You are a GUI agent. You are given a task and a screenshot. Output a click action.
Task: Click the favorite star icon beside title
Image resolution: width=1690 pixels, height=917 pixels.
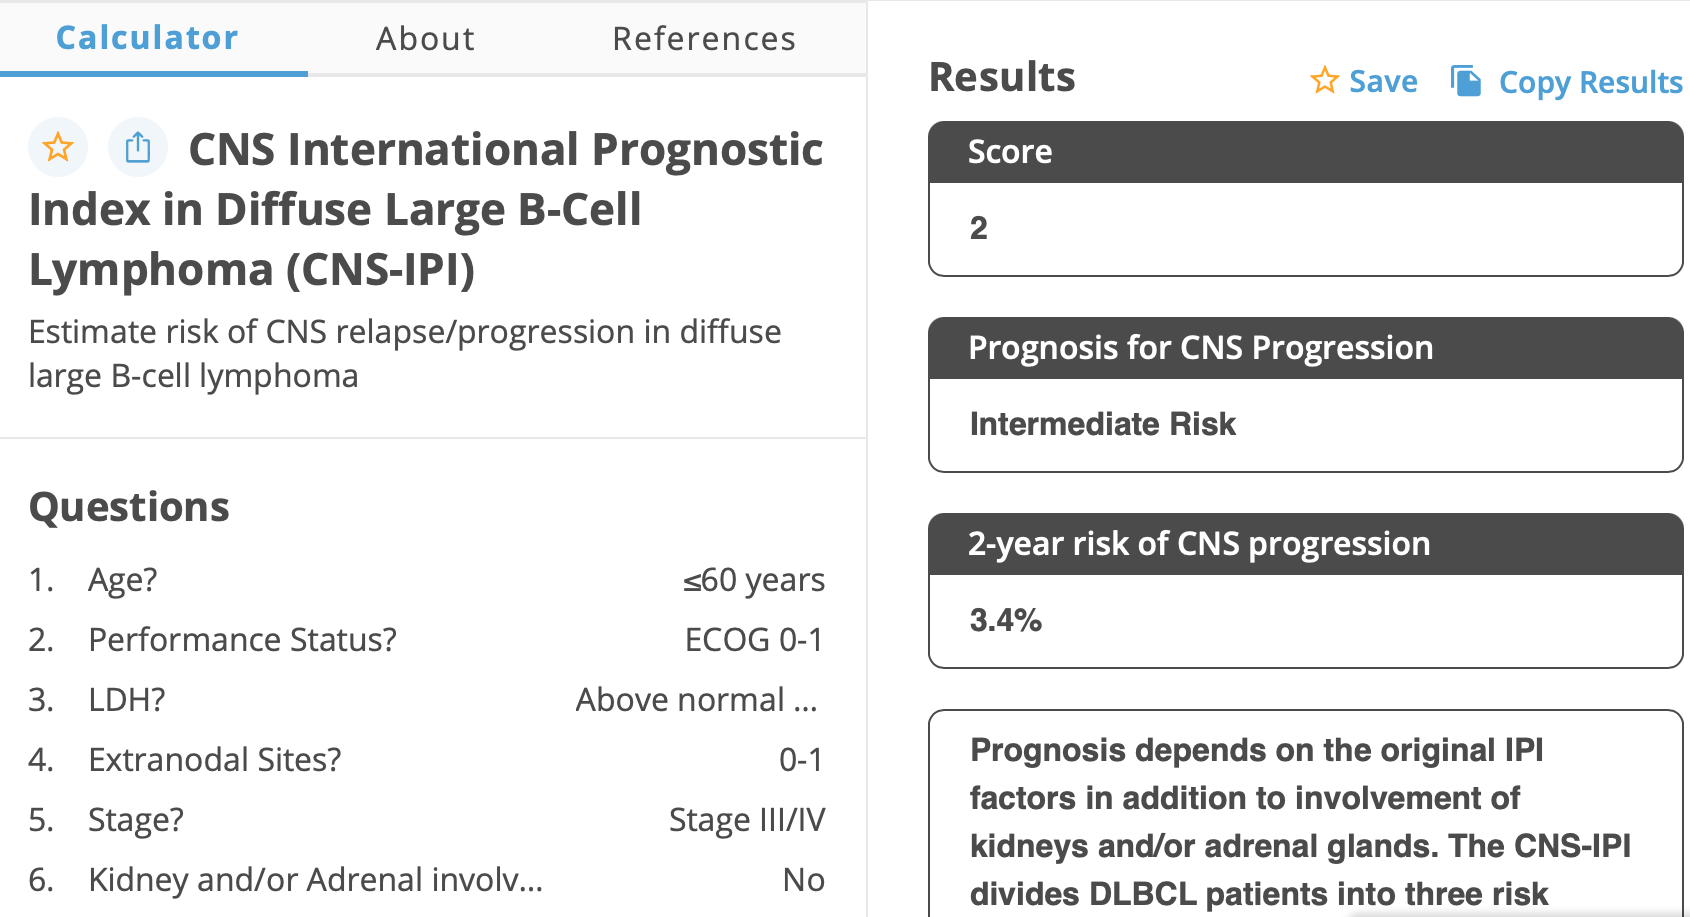[x=58, y=148]
